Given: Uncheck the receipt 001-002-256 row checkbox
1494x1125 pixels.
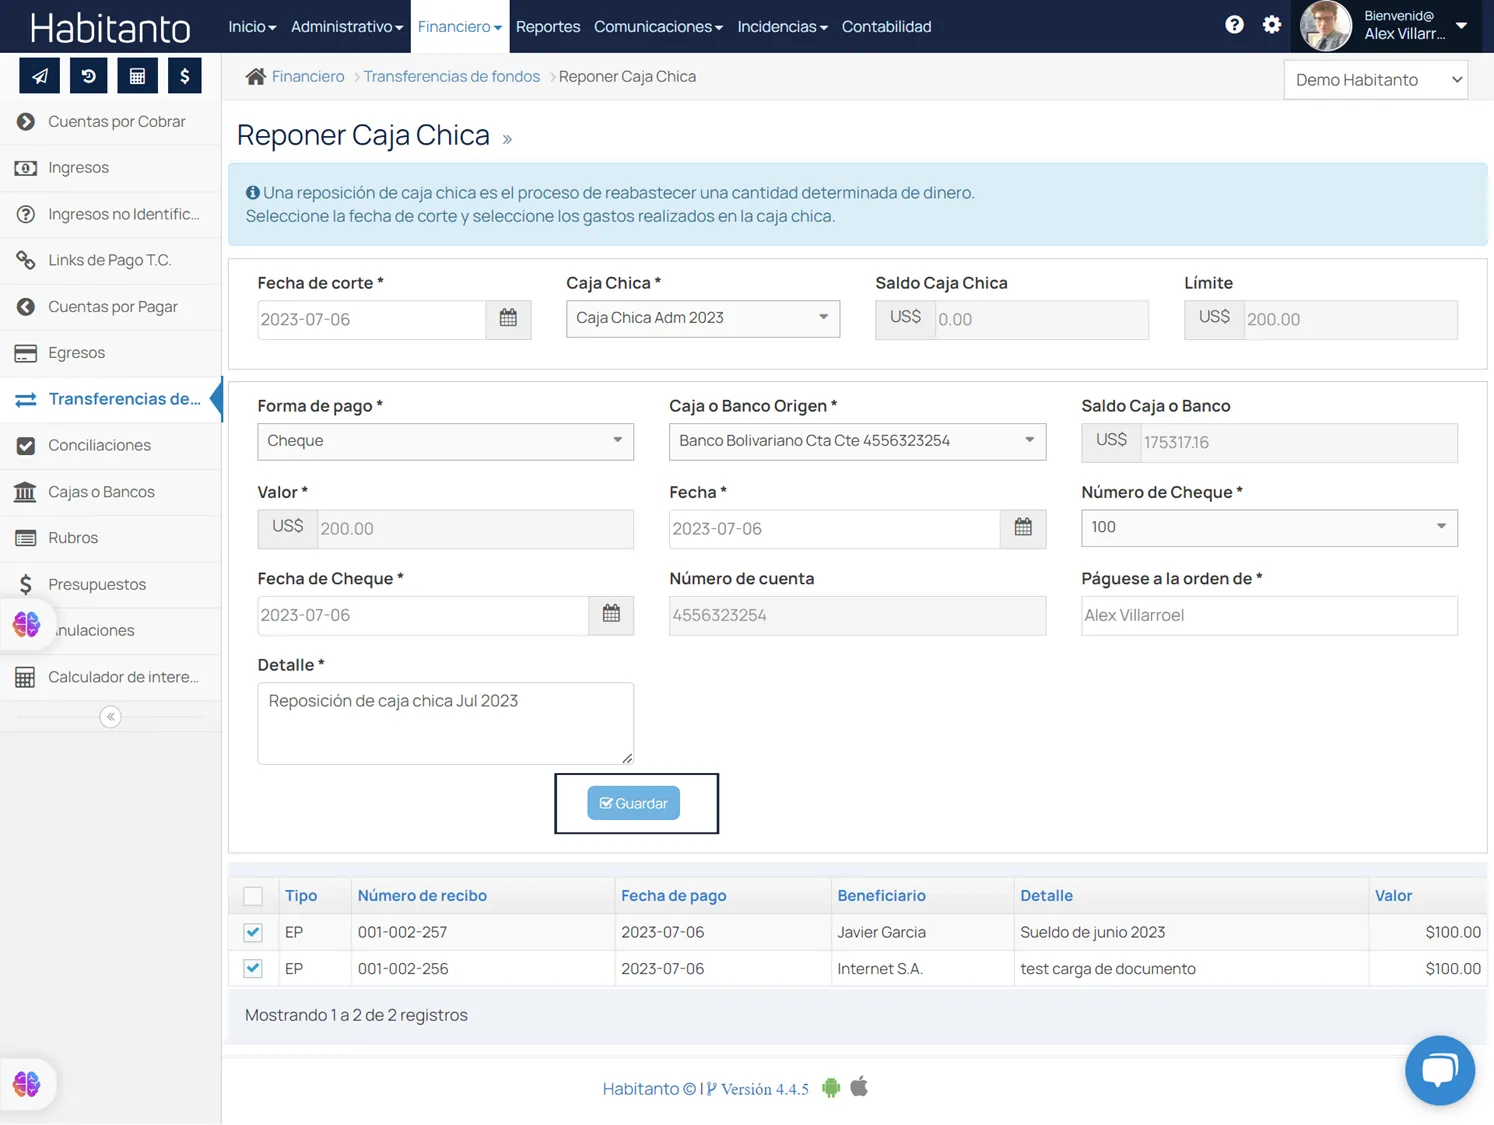Looking at the screenshot, I should click(253, 969).
